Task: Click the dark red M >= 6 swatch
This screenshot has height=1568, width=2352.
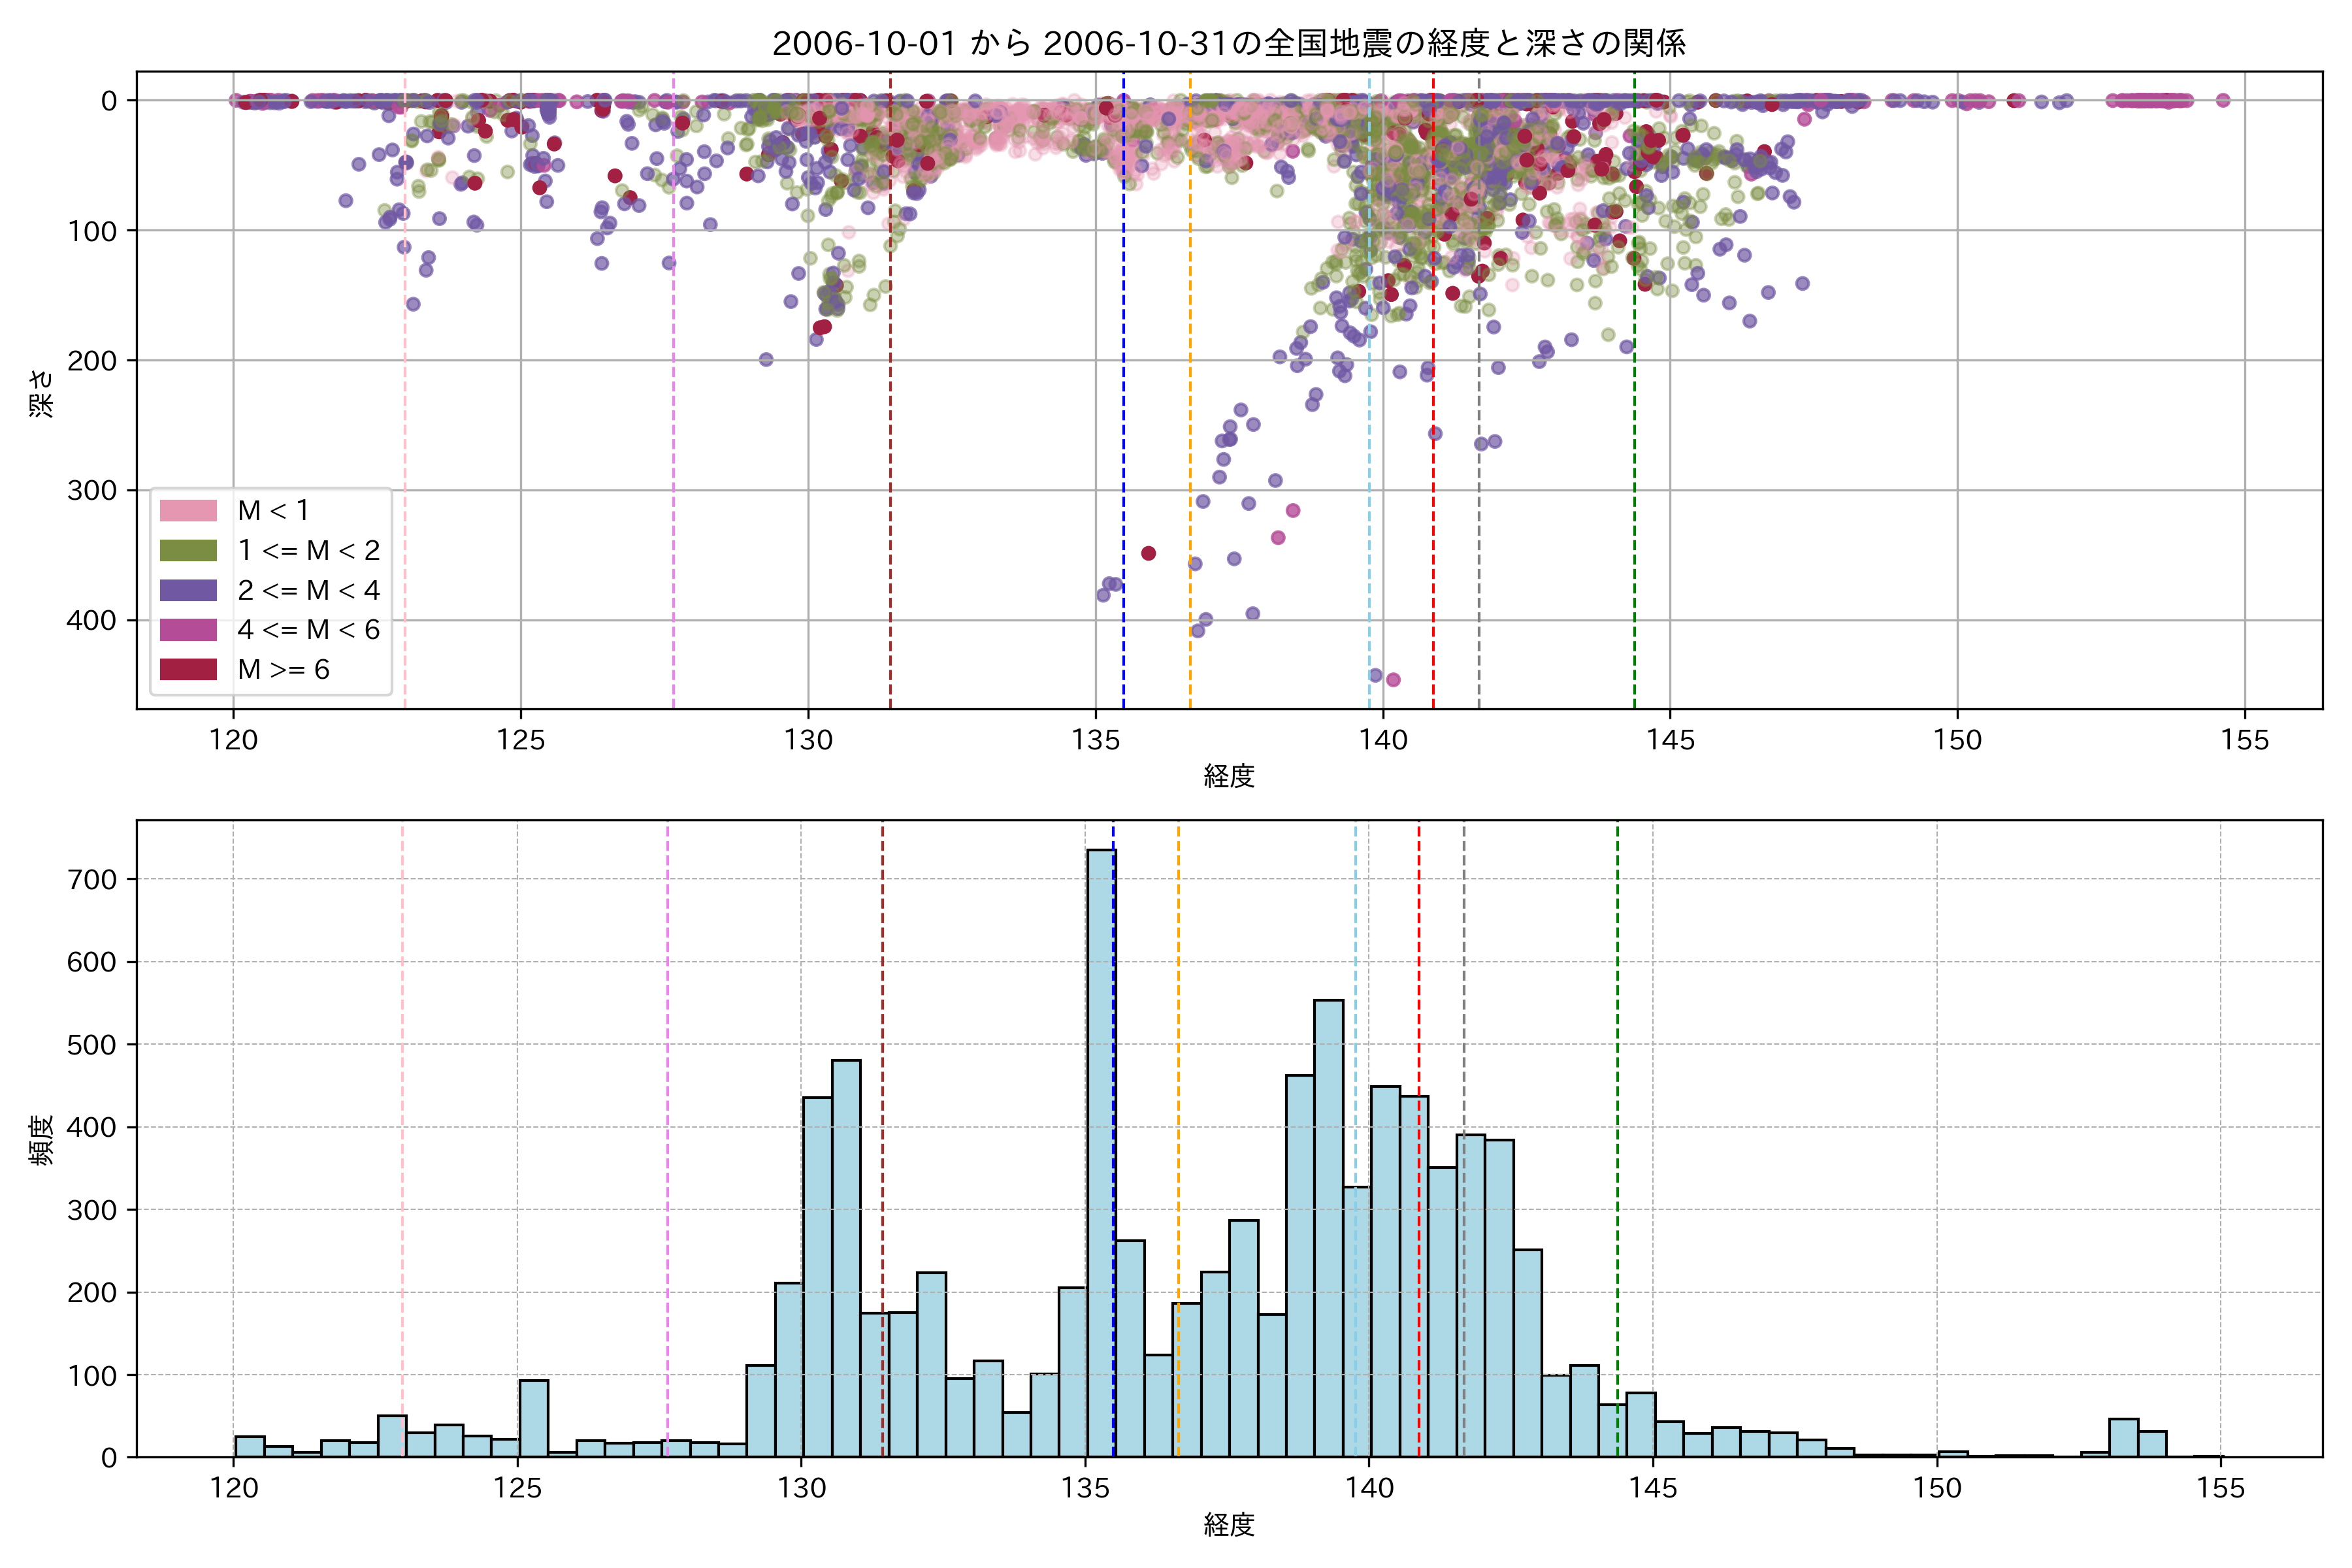Action: [x=188, y=669]
